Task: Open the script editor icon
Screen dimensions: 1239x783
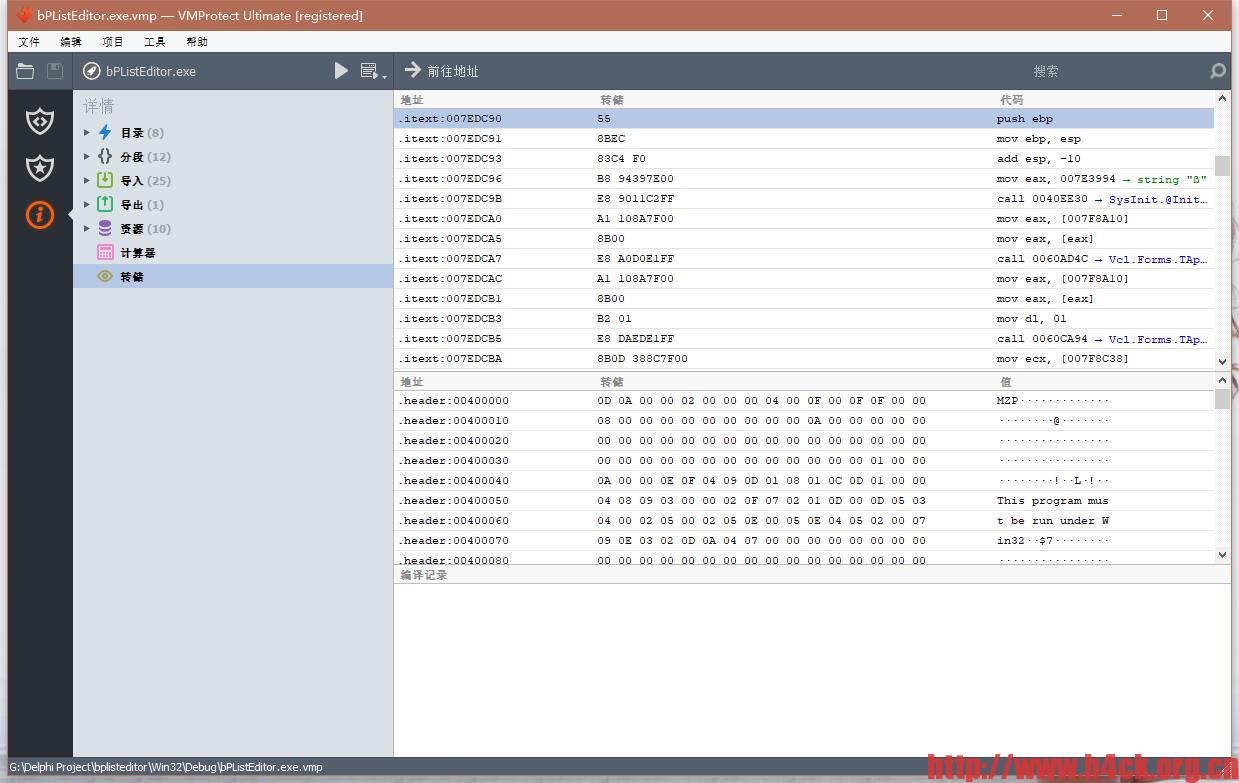Action: click(368, 70)
